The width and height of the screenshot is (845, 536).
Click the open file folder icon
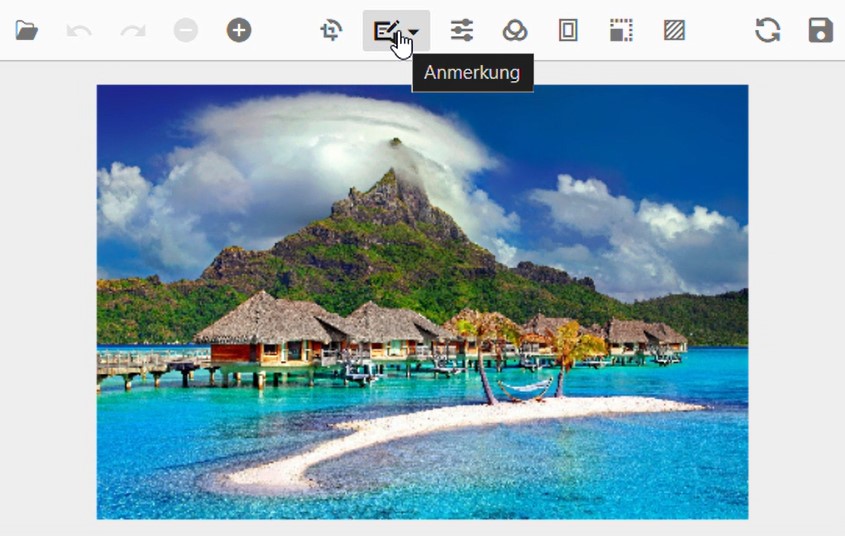[27, 30]
